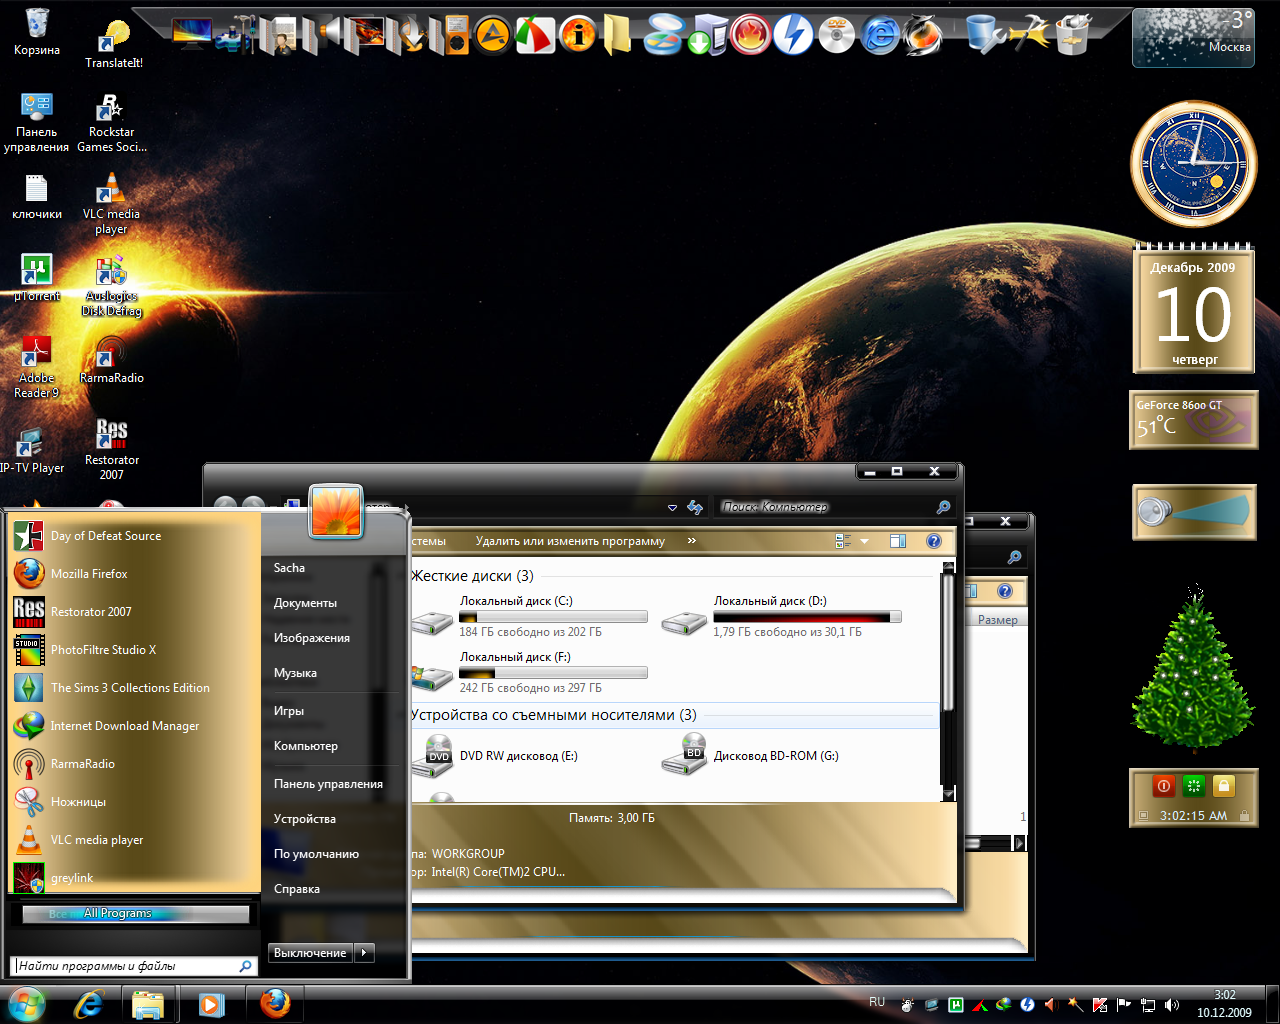Click the help question mark in Computer window

(933, 541)
